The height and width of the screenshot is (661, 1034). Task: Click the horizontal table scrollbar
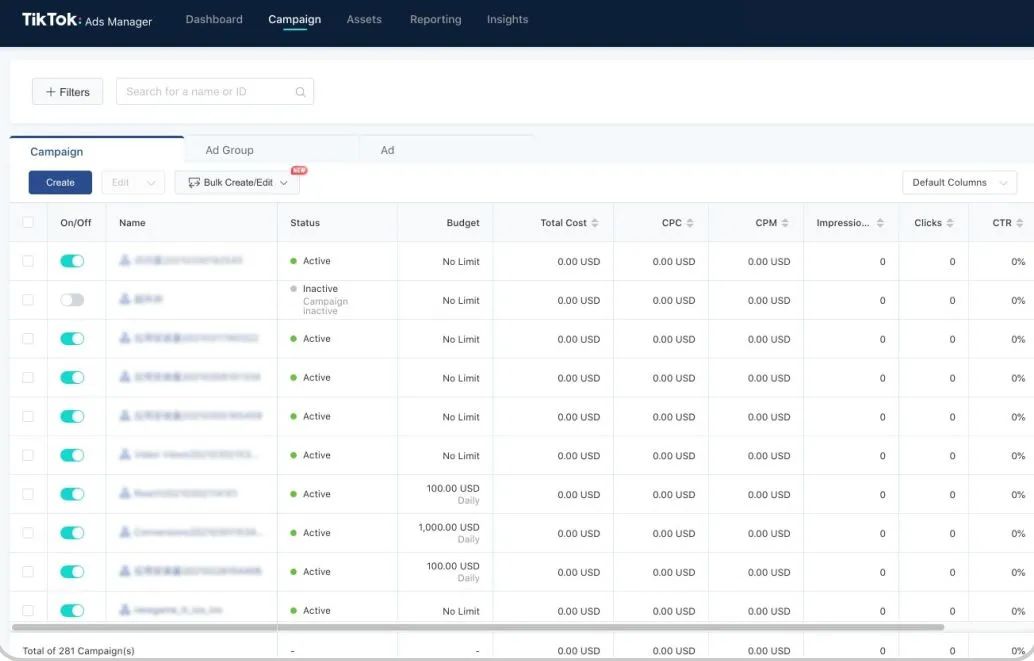[477, 628]
